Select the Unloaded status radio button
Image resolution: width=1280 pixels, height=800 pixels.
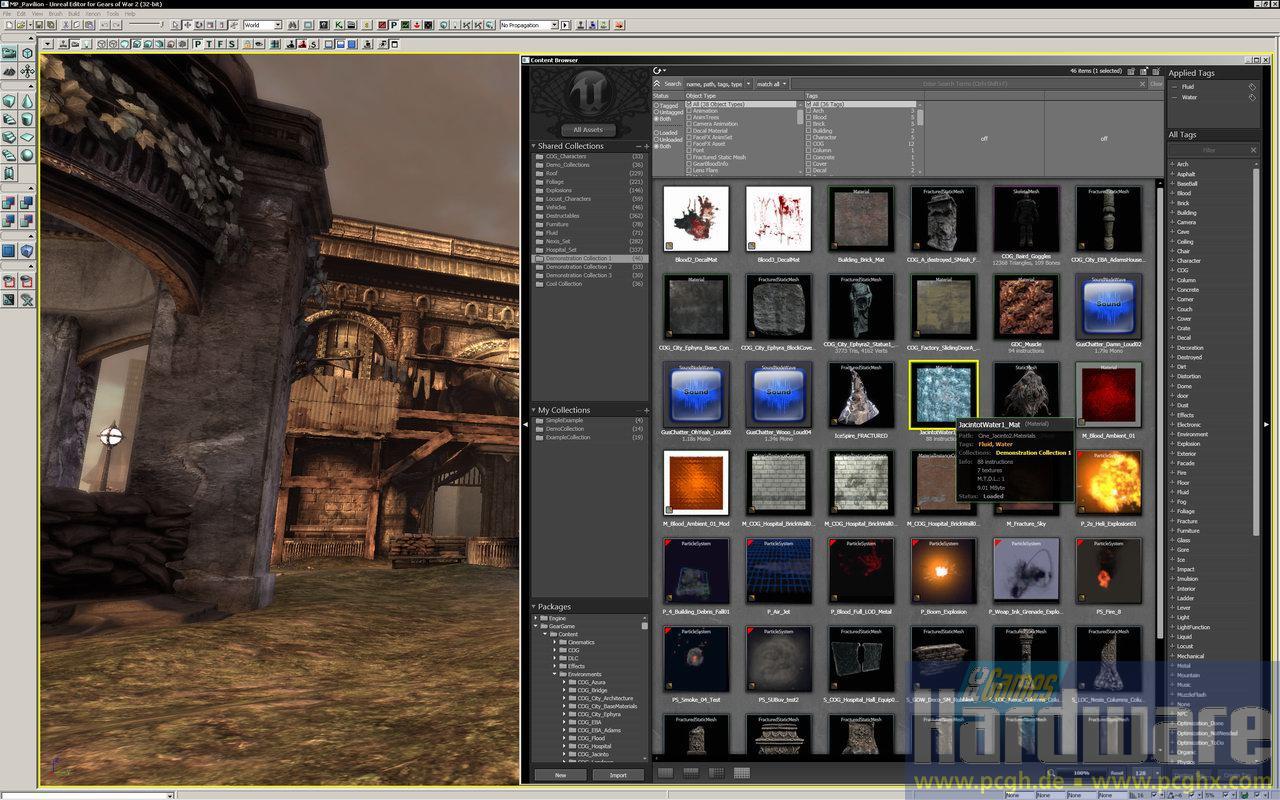(656, 140)
